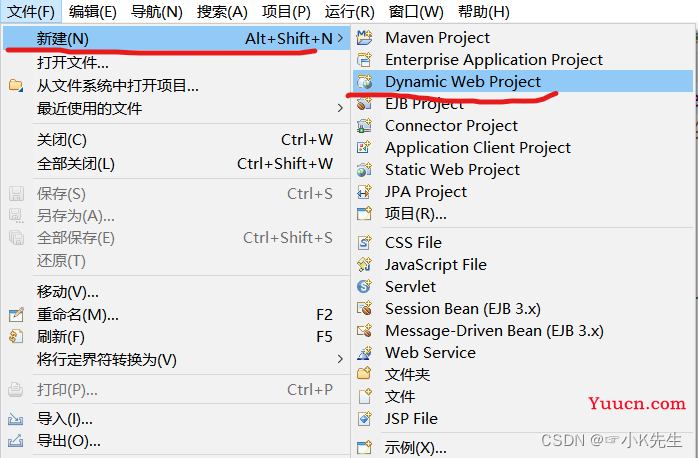Click the Enterprise Application Project icon

point(365,60)
